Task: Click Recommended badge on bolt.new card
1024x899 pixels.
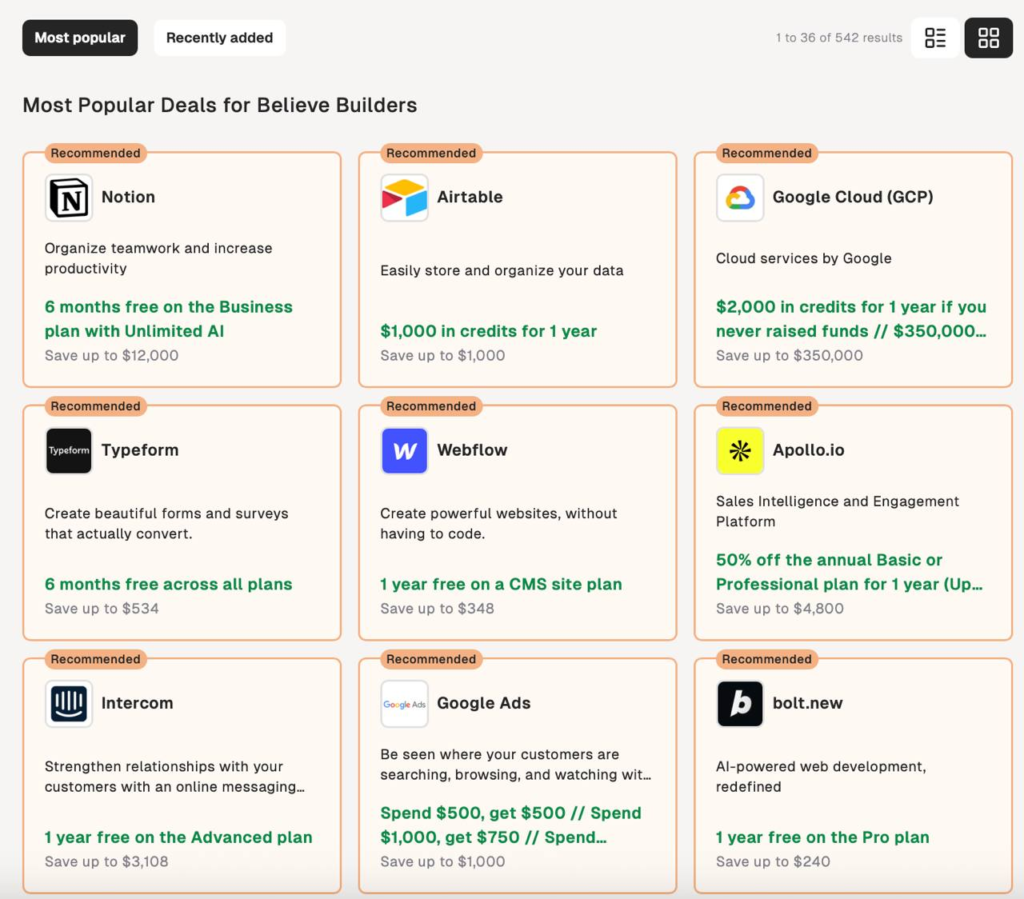Action: pyautogui.click(x=767, y=659)
